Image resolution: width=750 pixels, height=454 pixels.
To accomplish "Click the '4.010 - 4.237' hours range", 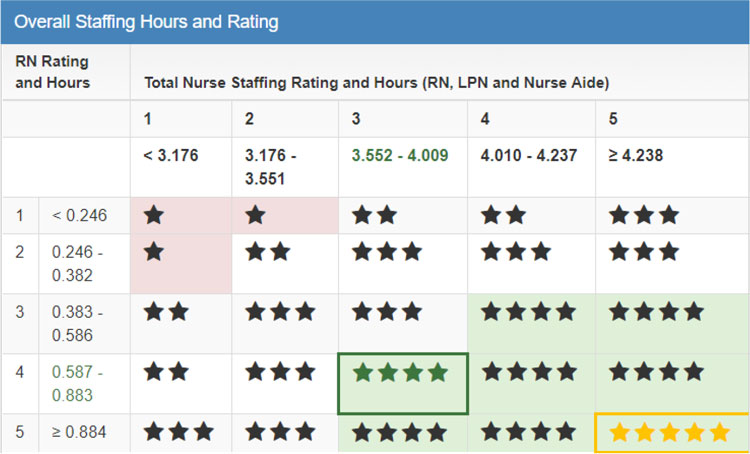I will (x=529, y=155).
